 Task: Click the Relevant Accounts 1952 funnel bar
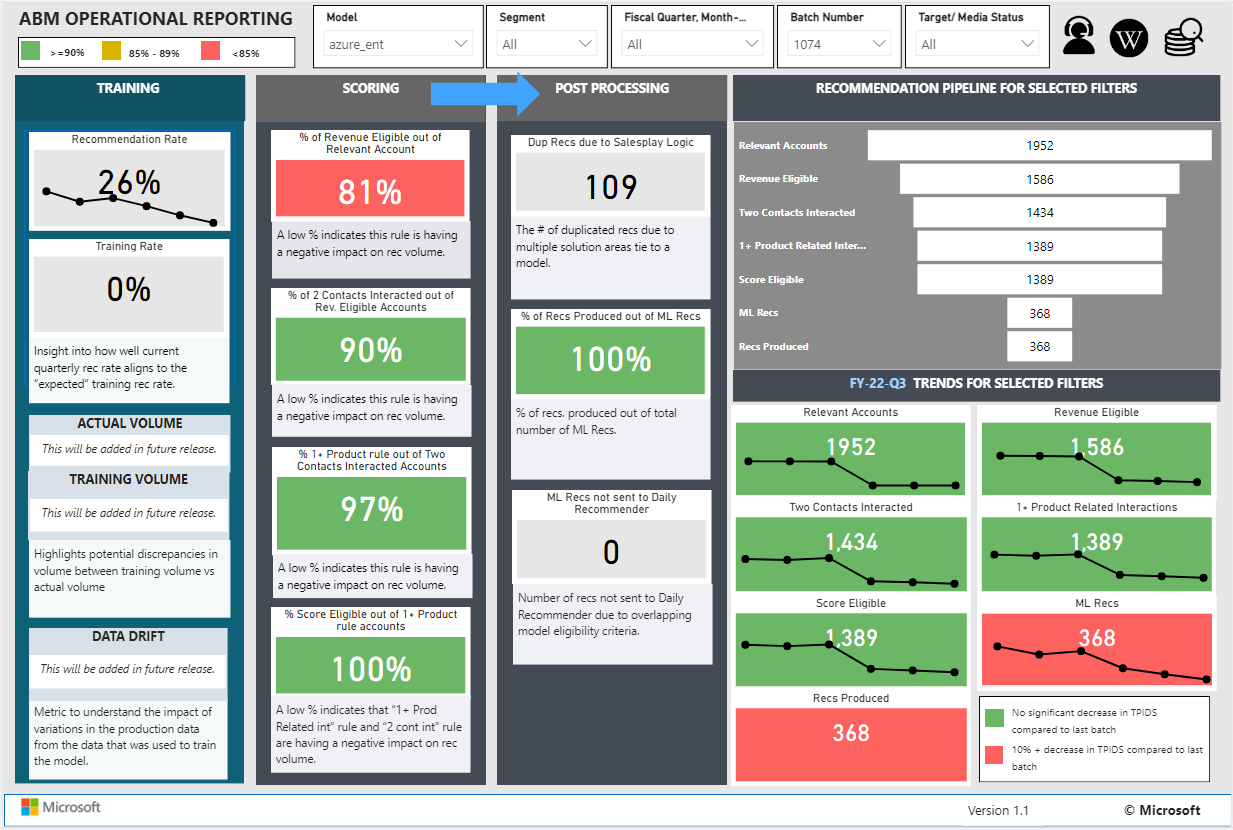(1039, 146)
